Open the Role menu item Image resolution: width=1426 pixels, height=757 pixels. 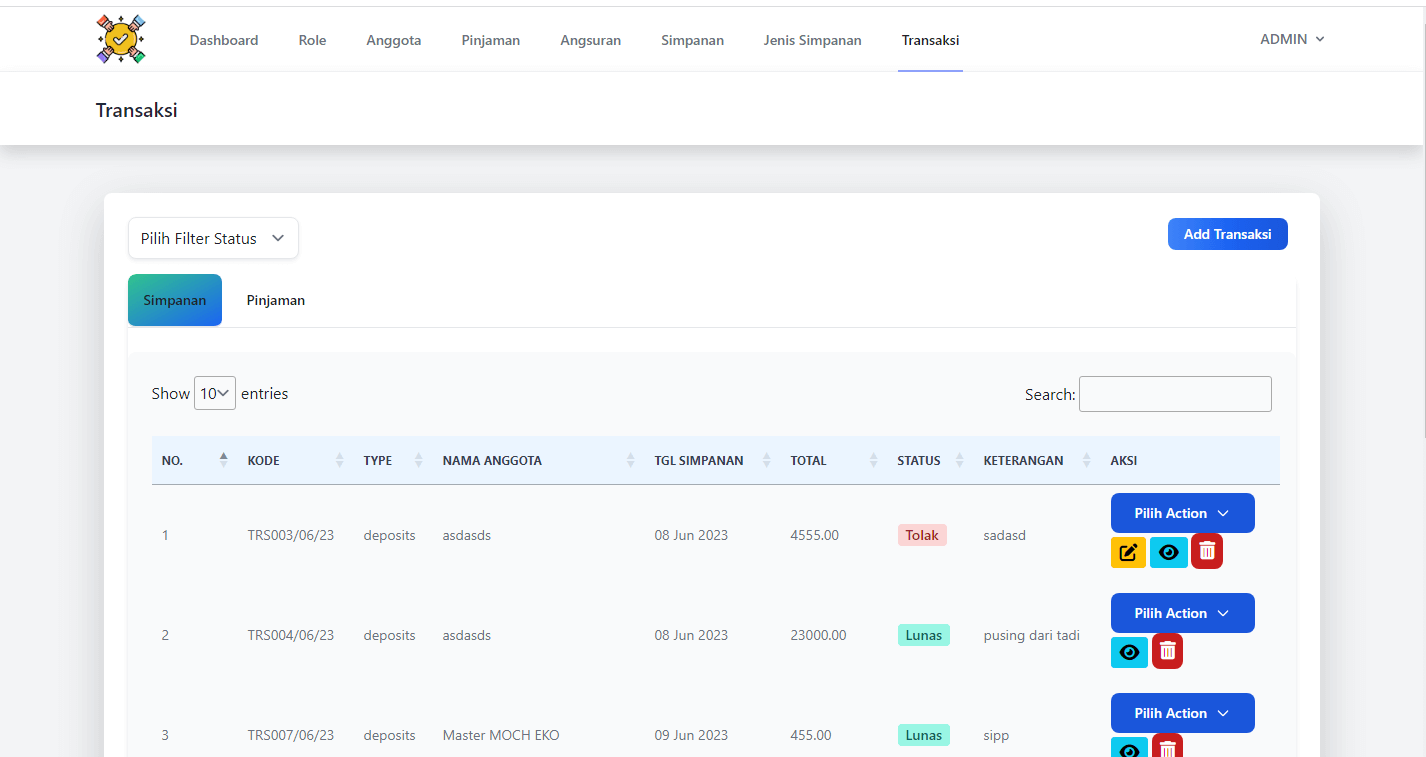point(312,40)
